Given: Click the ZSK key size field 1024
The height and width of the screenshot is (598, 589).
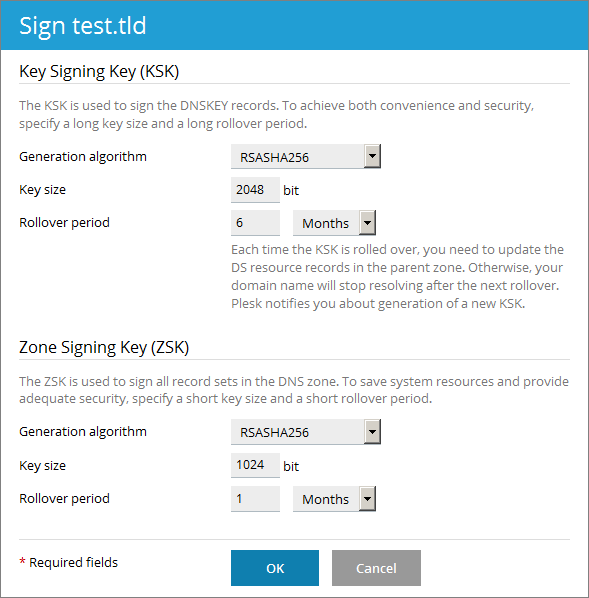Looking at the screenshot, I should (x=255, y=465).
